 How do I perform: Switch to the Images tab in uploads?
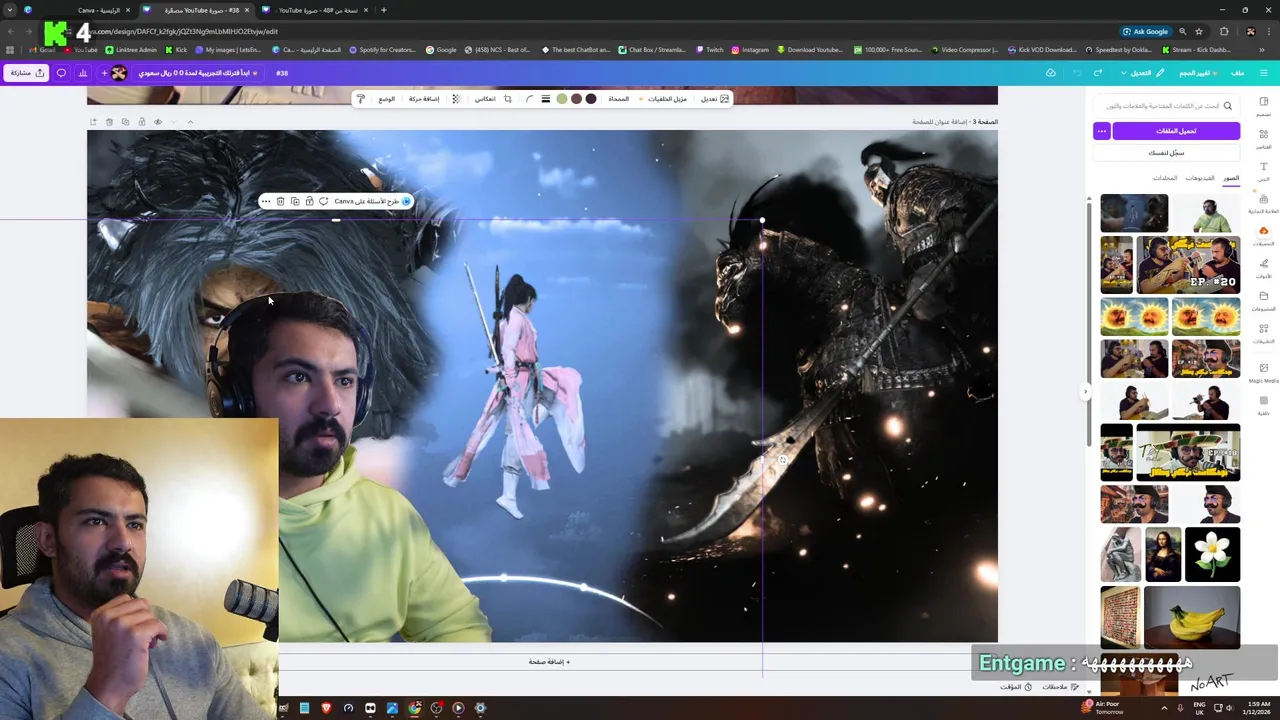[x=1231, y=178]
